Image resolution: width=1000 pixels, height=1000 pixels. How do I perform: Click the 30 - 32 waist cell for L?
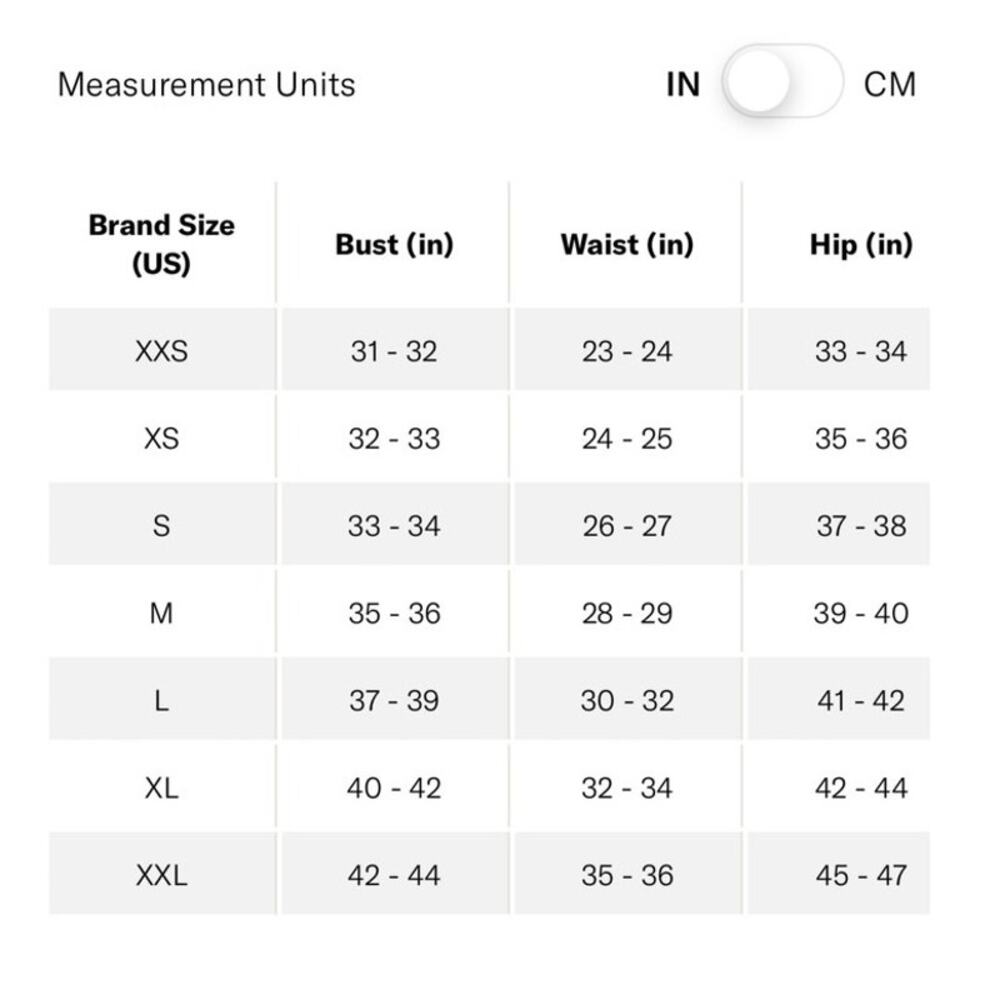pyautogui.click(x=627, y=700)
